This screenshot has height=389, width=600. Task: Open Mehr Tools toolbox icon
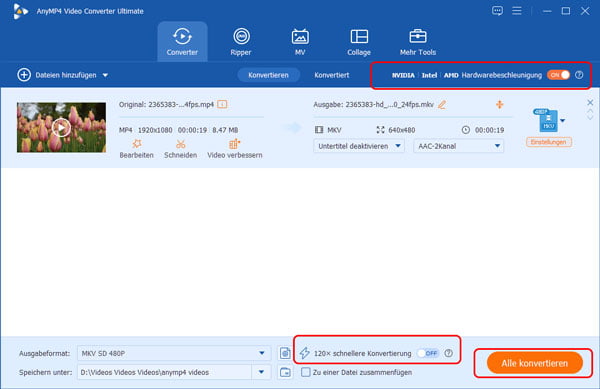[417, 37]
